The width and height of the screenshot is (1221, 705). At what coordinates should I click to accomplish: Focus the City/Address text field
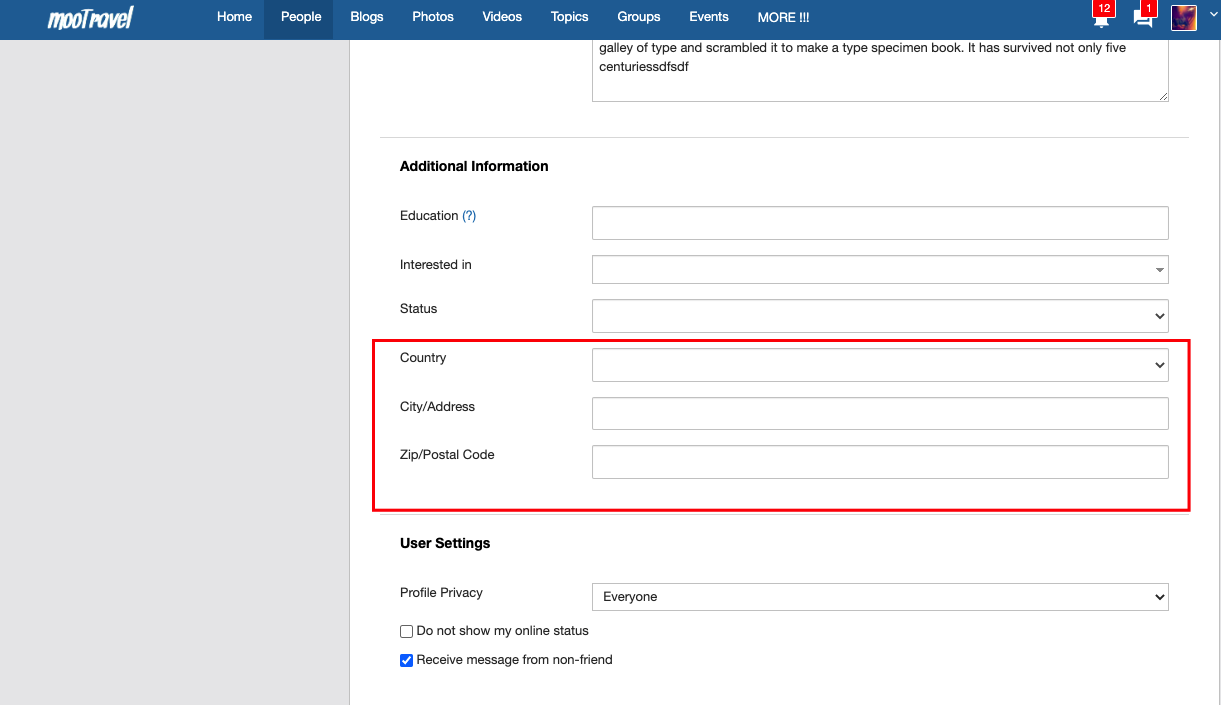tap(880, 414)
